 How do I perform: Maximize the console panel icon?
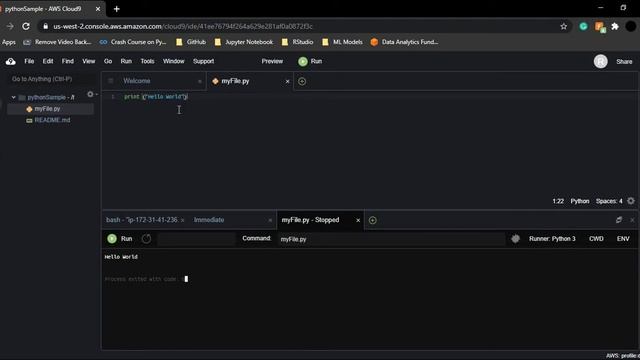619,220
